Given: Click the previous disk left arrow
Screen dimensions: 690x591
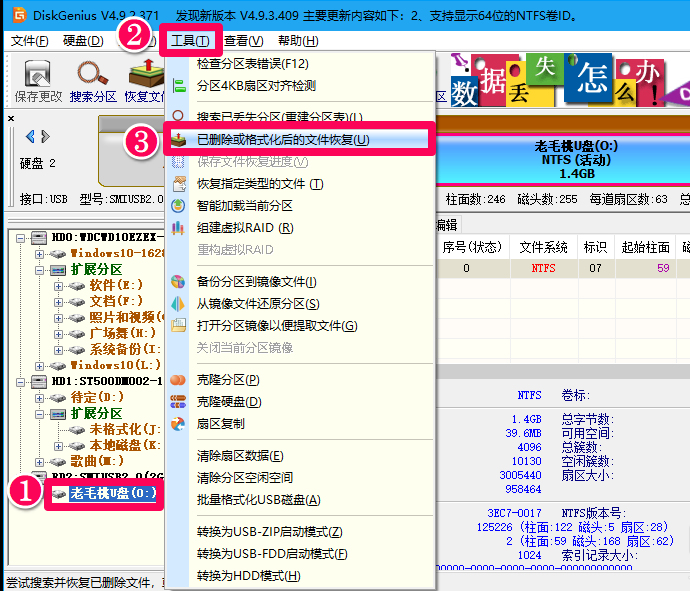Looking at the screenshot, I should (x=30, y=136).
